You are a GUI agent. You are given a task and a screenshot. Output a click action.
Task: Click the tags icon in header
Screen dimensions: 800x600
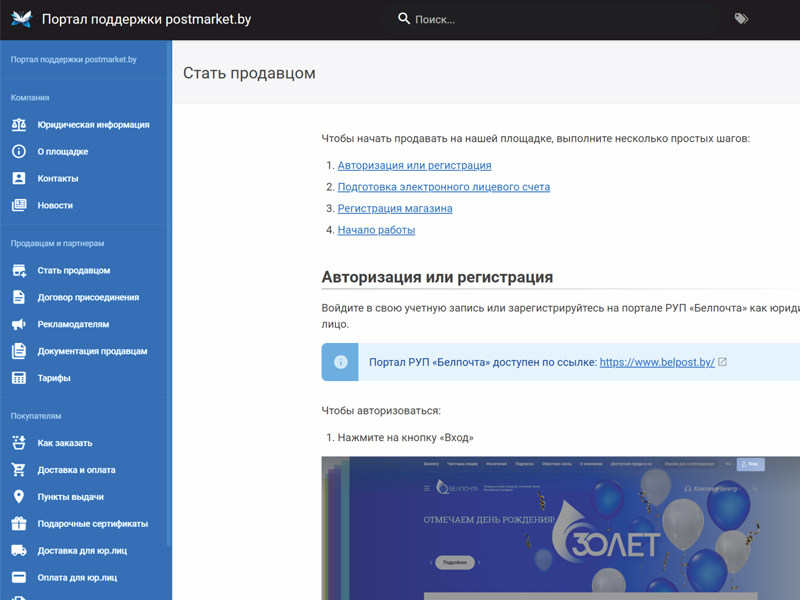click(741, 19)
